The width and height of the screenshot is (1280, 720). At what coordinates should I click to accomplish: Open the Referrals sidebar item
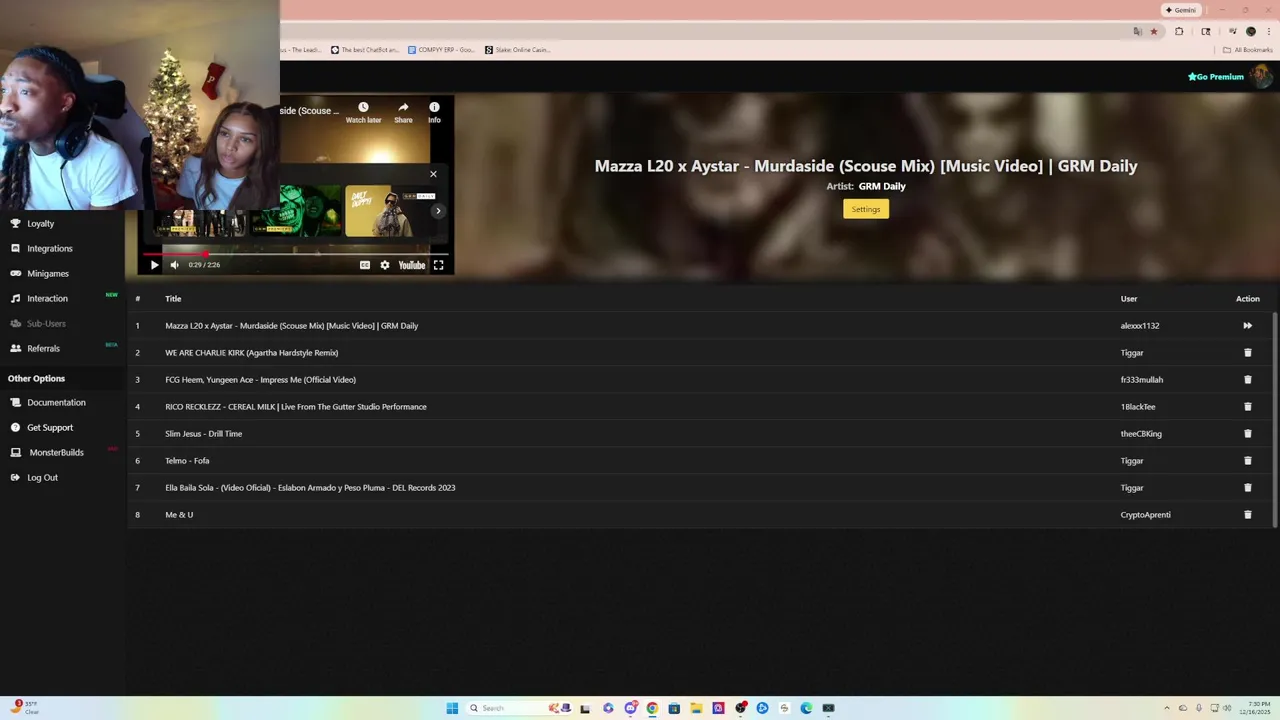pos(43,349)
